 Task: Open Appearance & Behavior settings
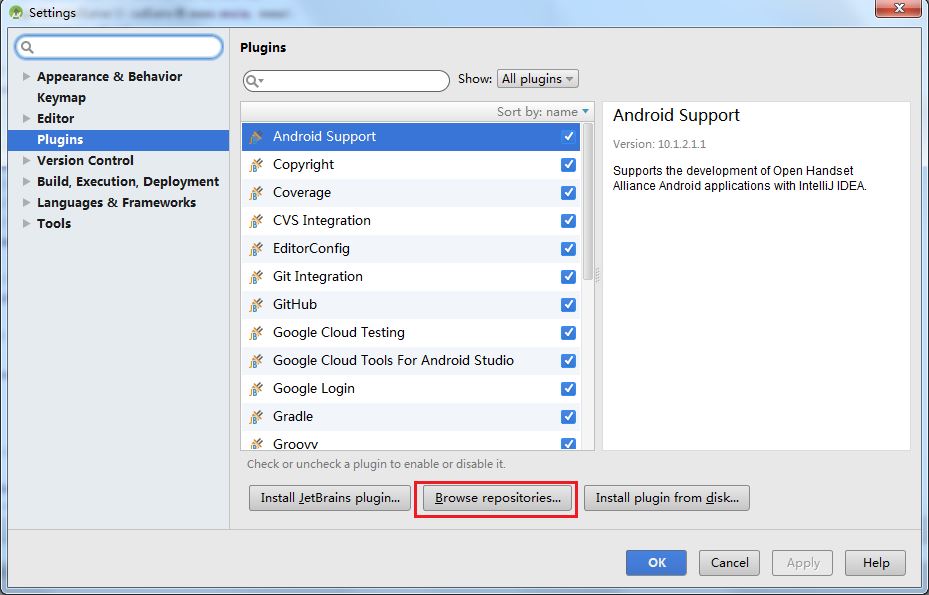(109, 76)
